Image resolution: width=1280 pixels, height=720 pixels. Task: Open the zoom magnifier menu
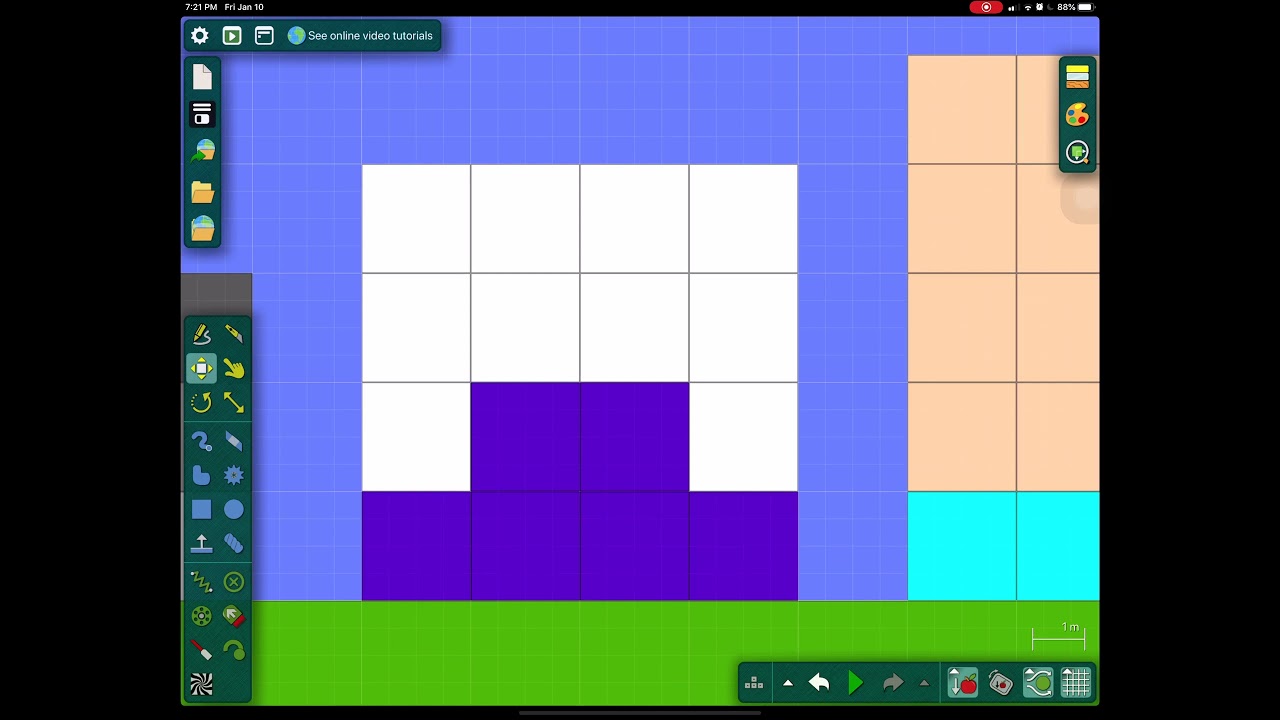coord(1077,152)
